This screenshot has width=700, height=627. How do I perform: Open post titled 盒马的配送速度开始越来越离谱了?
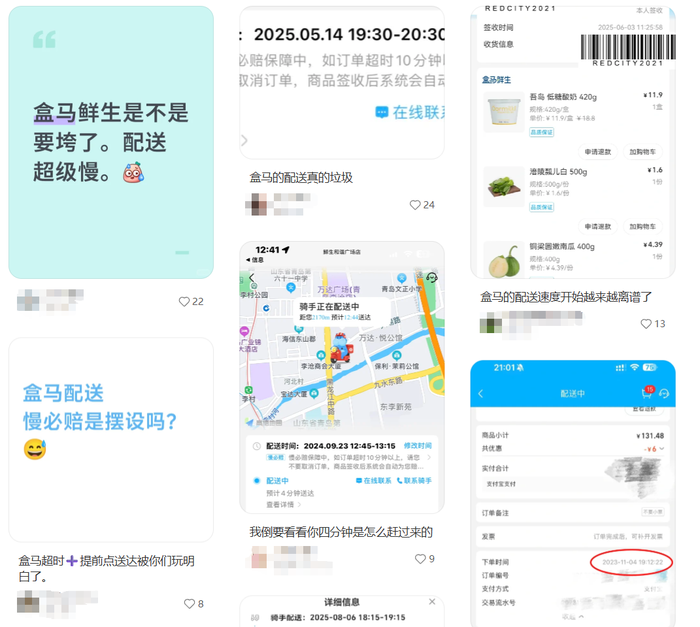tap(566, 297)
